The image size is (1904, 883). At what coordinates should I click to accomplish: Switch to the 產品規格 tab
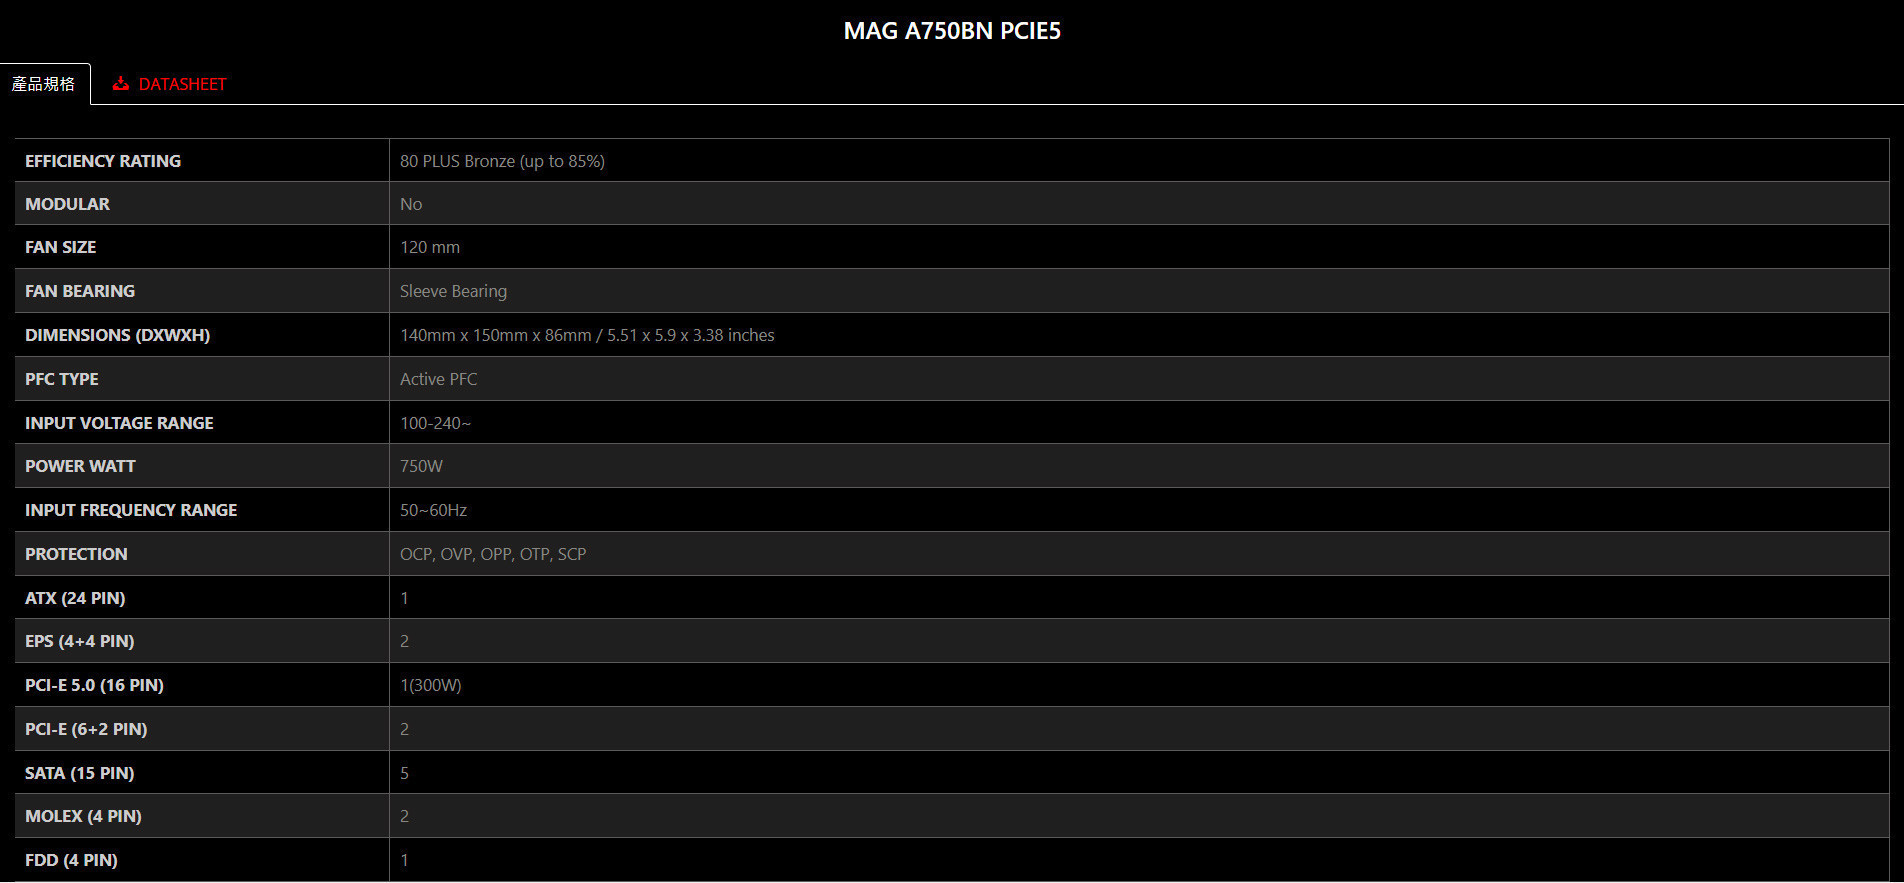(x=44, y=84)
